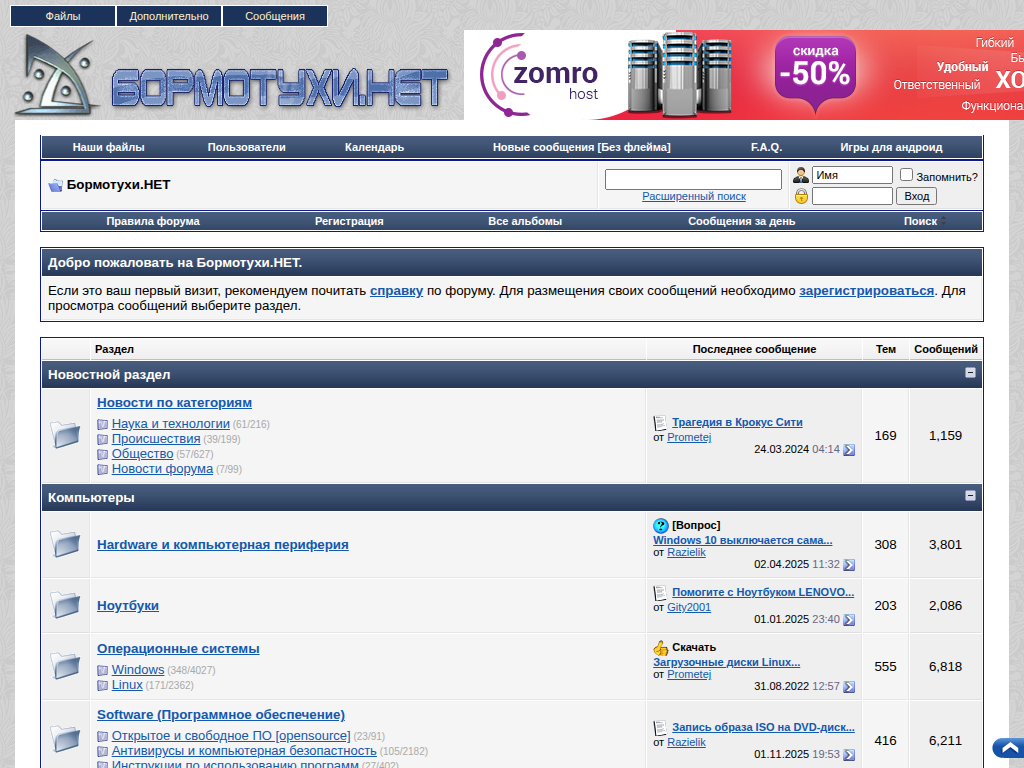Click the folder icon beside Ноутбуки forum
This screenshot has width=1024, height=768.
coord(66,605)
